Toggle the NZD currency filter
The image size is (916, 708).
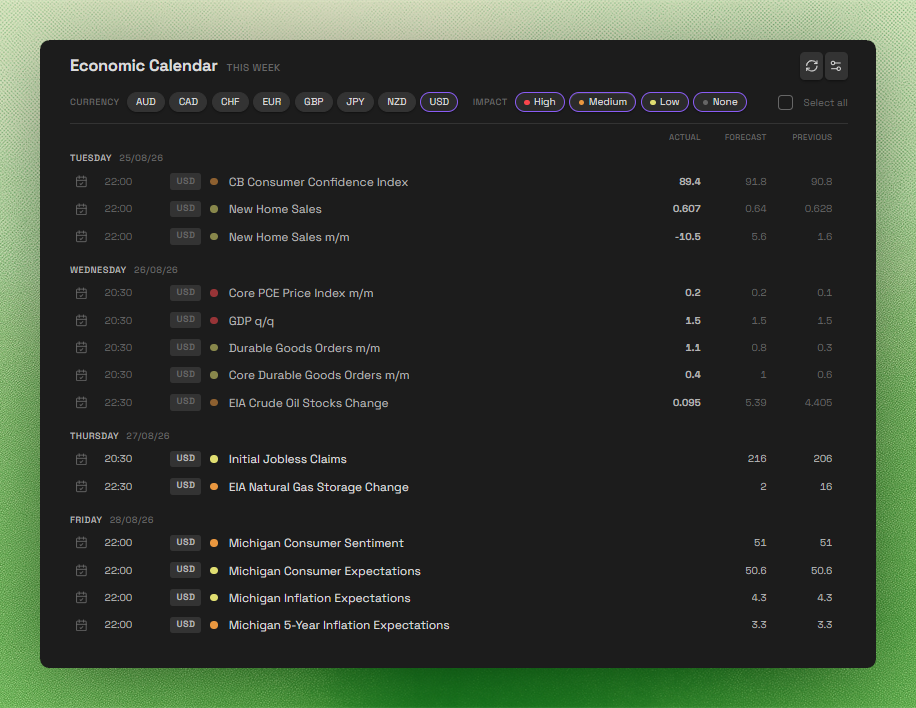click(397, 102)
